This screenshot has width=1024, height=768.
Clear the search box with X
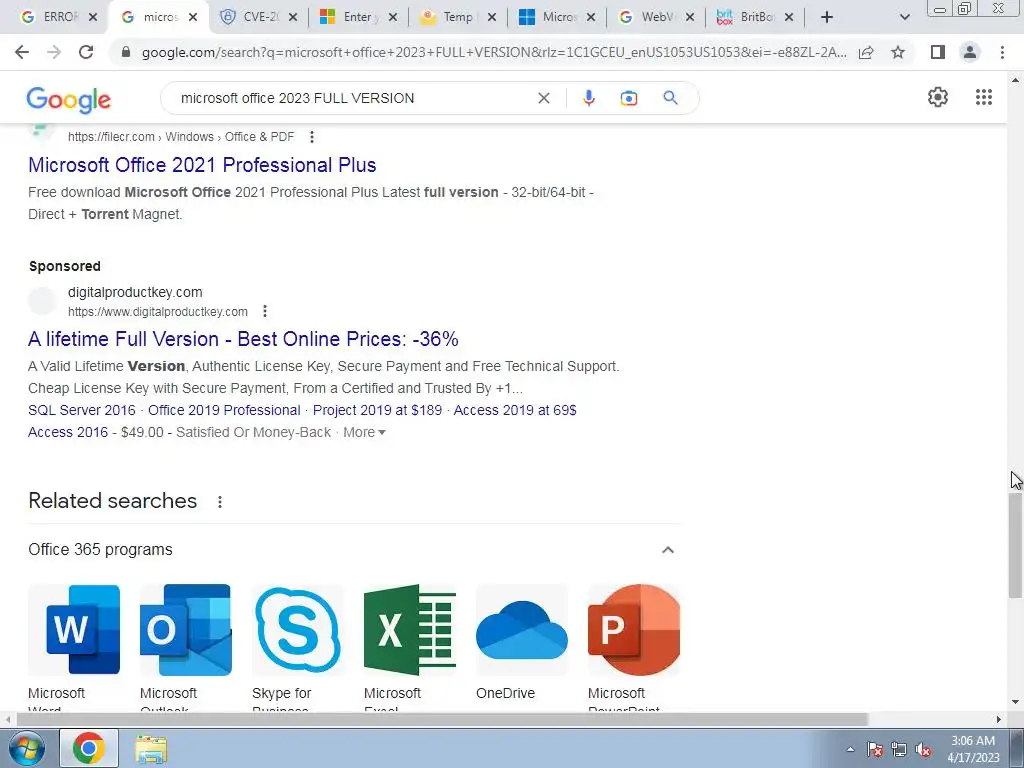[x=543, y=98]
